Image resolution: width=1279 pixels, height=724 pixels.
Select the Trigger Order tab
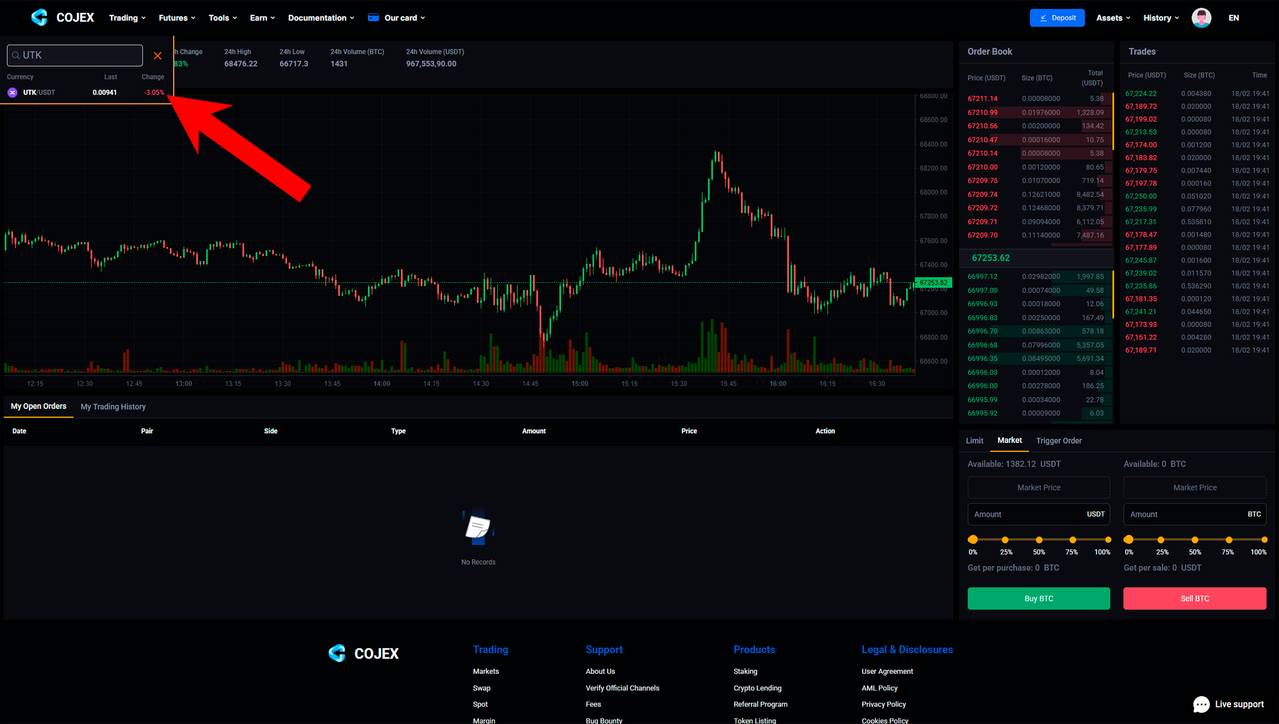click(1059, 441)
